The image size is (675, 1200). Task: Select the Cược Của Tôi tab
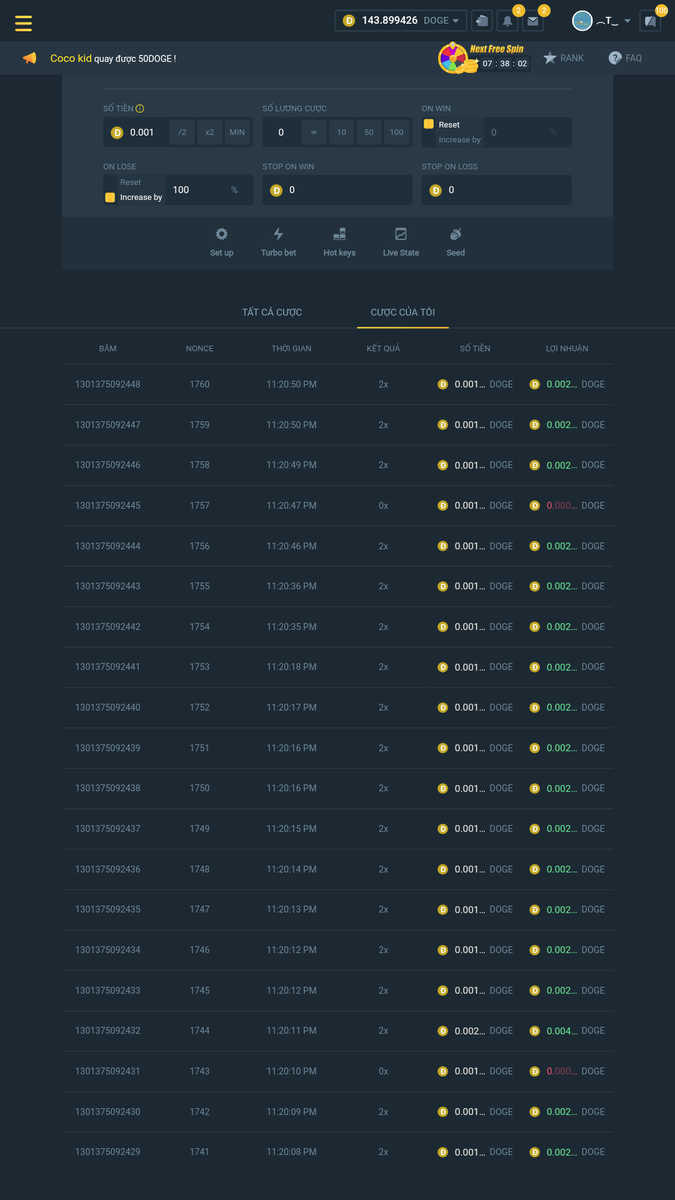click(402, 312)
